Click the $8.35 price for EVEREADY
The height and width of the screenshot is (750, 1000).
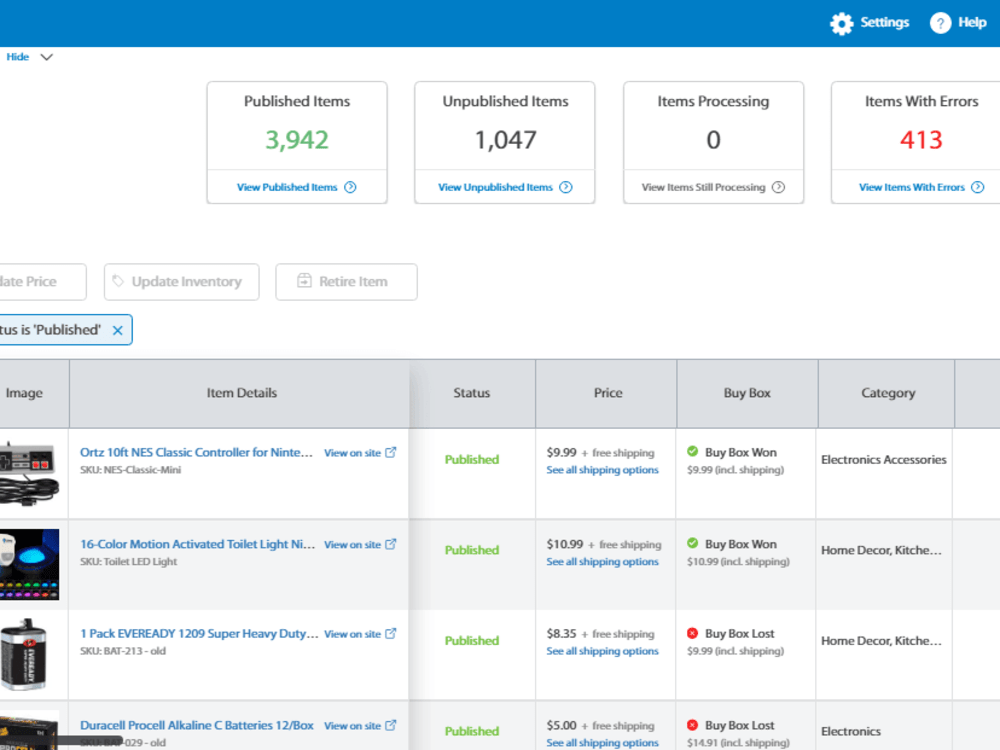click(x=561, y=634)
